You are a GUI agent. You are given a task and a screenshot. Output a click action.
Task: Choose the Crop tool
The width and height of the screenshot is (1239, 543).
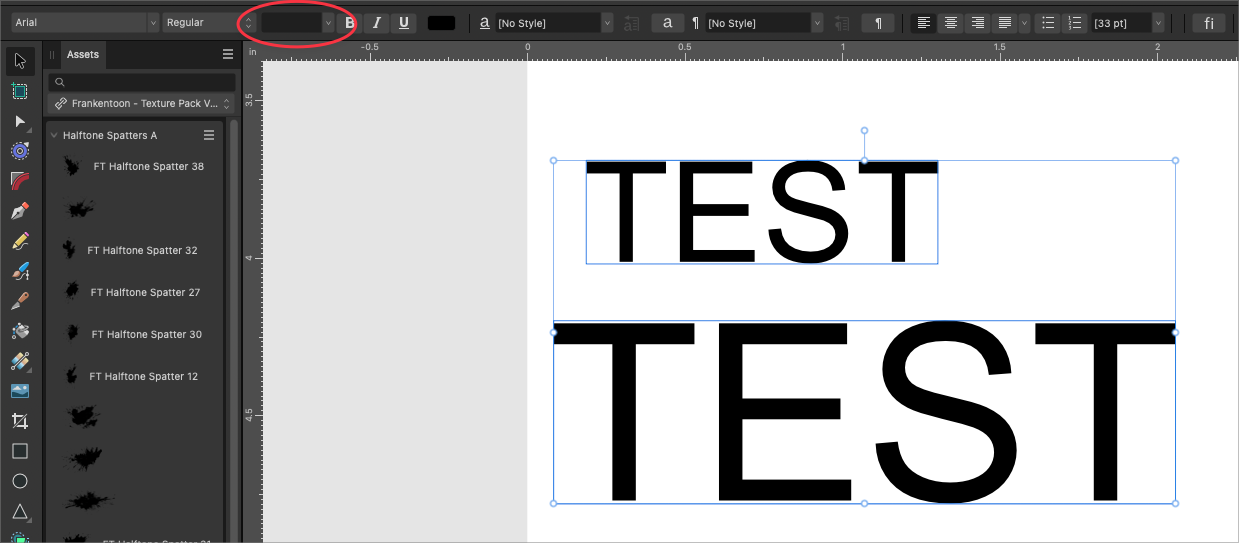coord(20,421)
